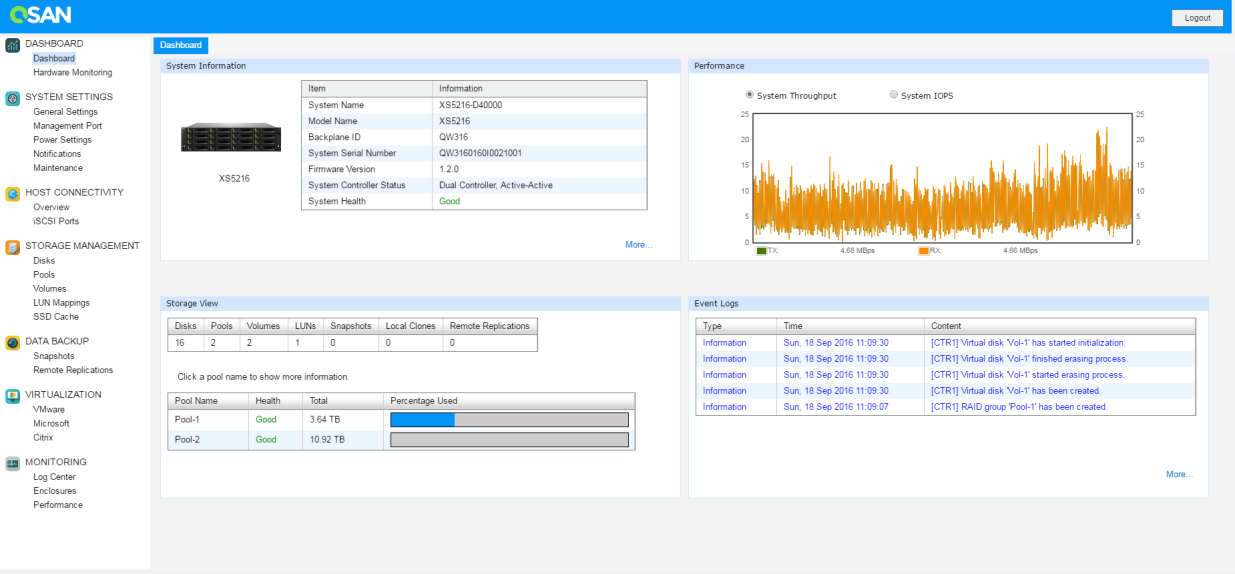
Task: Click Pool-1 pool name
Action: pos(187,420)
